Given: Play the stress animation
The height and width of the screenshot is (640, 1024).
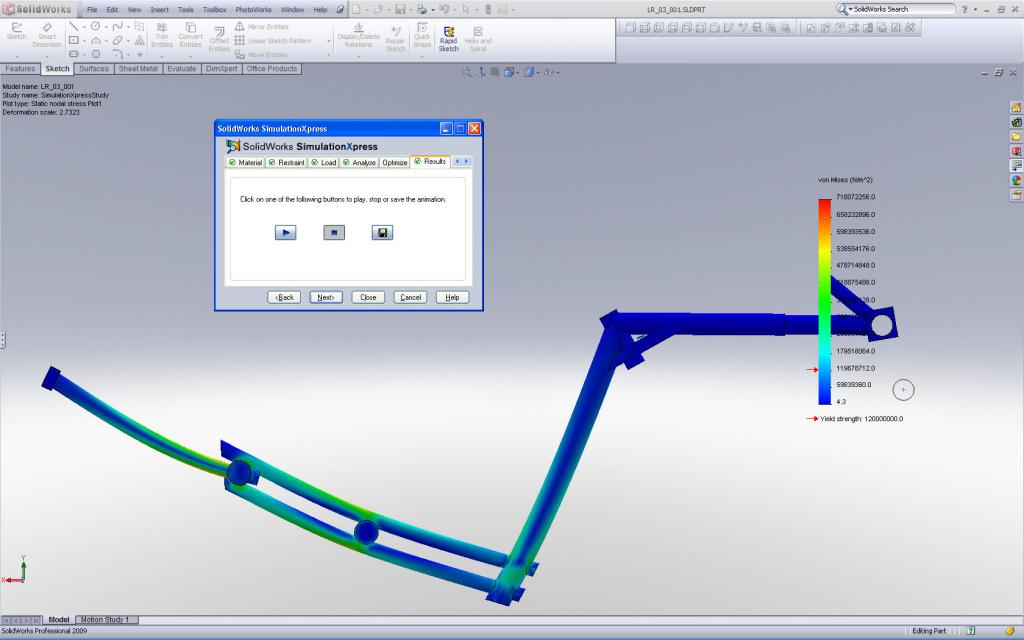Looking at the screenshot, I should (x=285, y=232).
